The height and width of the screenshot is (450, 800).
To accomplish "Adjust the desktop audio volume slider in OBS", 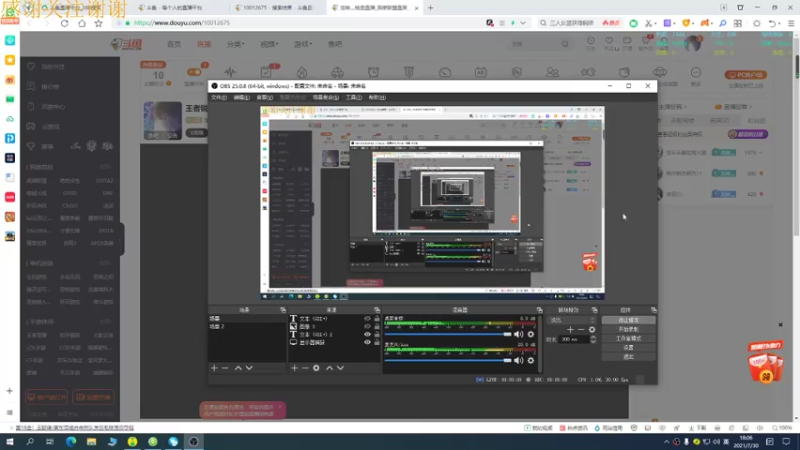I will click(x=448, y=334).
